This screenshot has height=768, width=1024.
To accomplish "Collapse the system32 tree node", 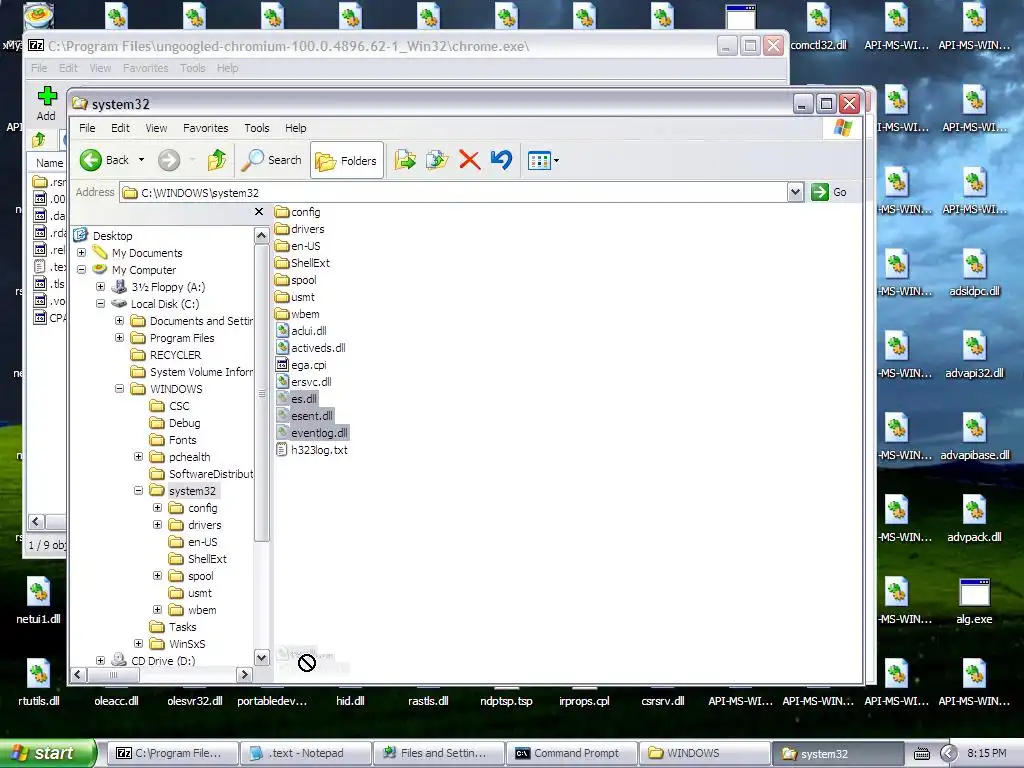I will 138,490.
